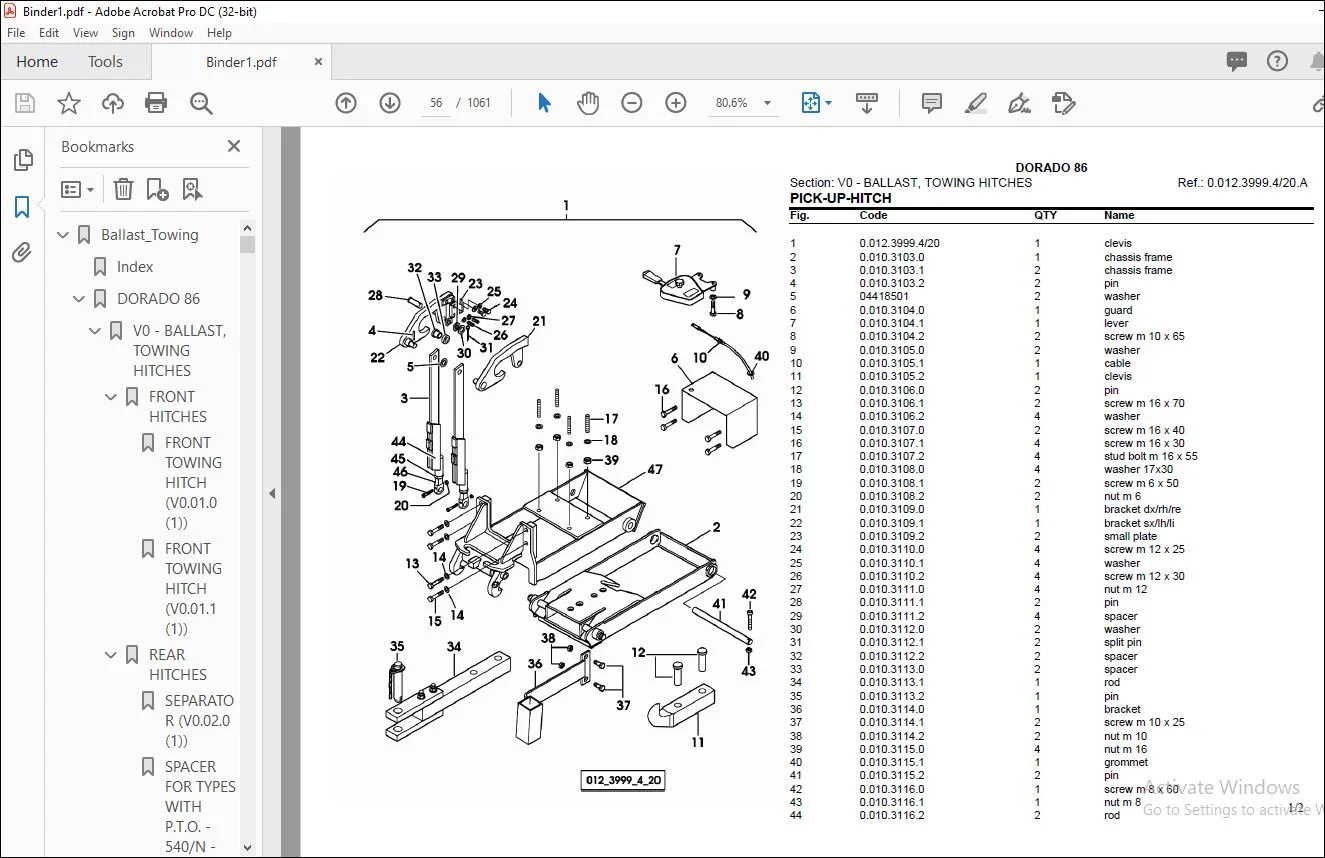Open the File menu
This screenshot has height=858, width=1325.
pos(16,33)
